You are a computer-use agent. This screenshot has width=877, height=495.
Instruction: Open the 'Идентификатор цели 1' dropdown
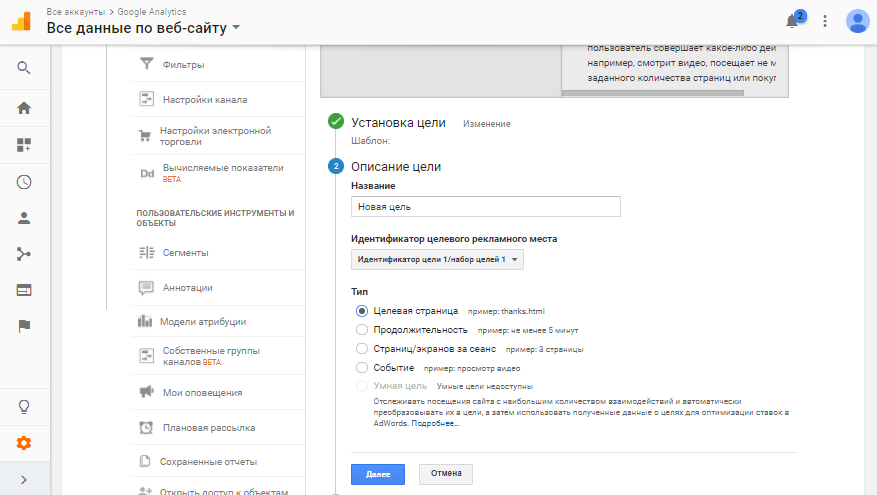click(438, 260)
